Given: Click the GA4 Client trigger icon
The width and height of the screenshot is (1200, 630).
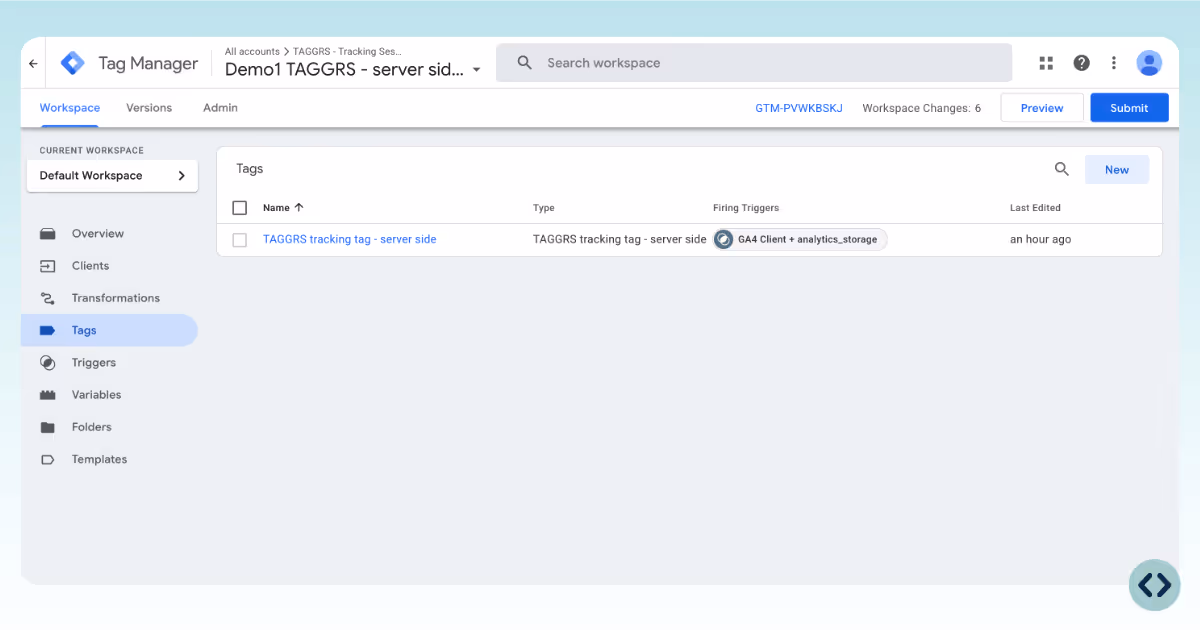Looking at the screenshot, I should point(723,240).
